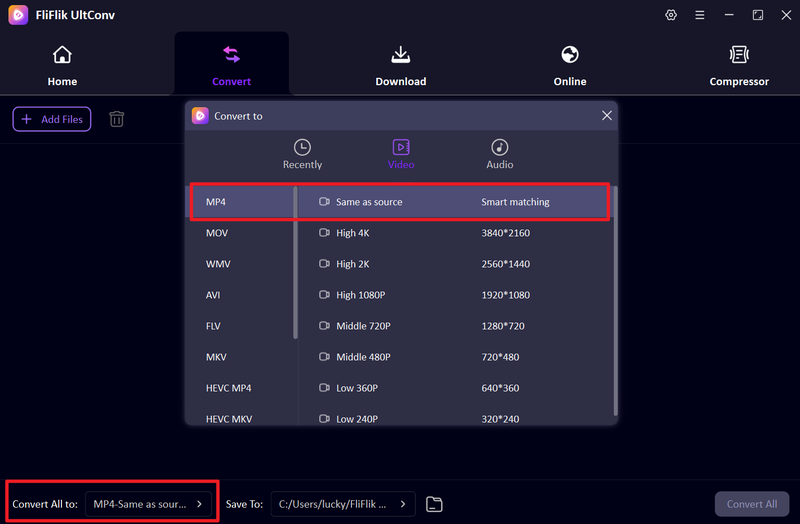Select the Audio tab in dialog
The width and height of the screenshot is (800, 524).
click(x=499, y=154)
